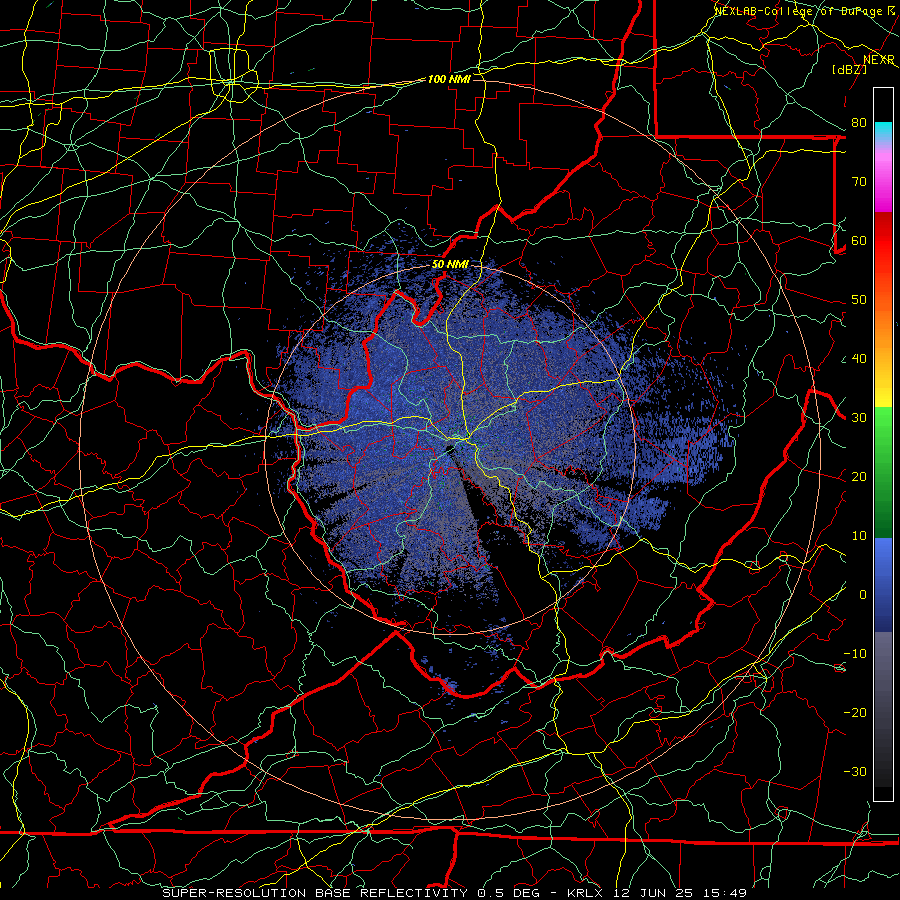The height and width of the screenshot is (900, 900).
Task: Click the 20 value on dBZ scale
Action: 859,476
